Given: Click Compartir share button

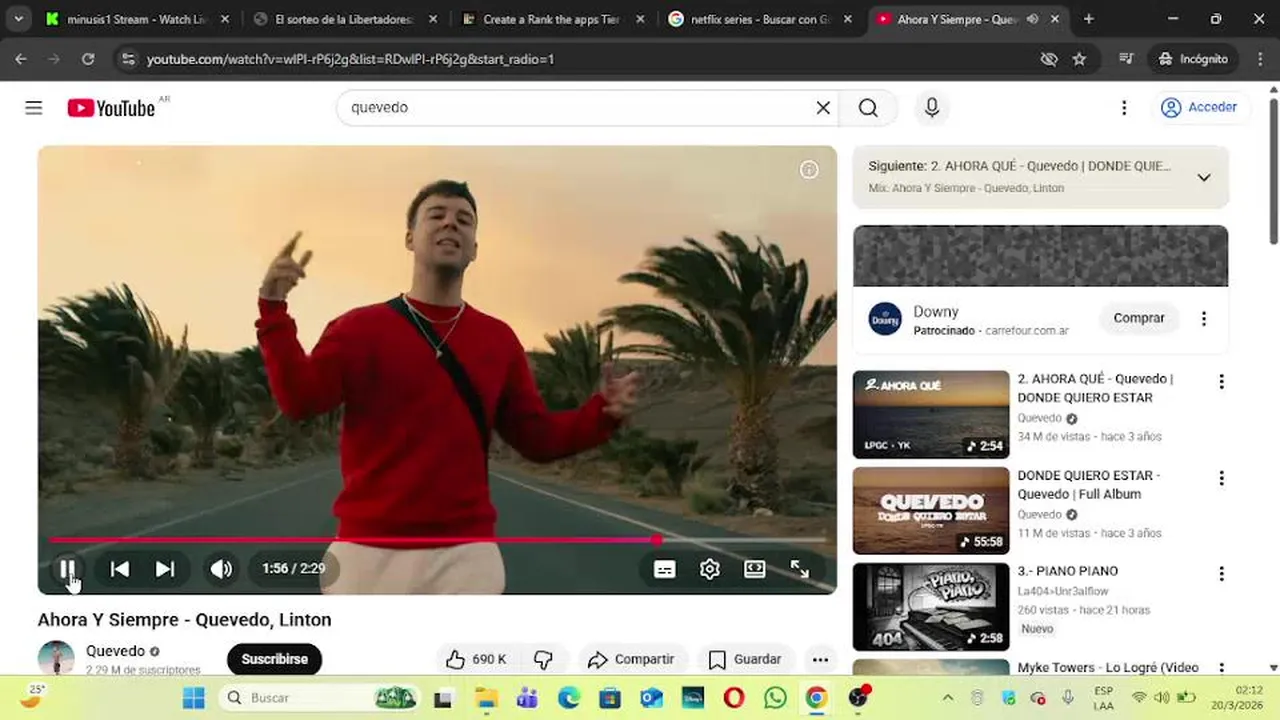Looking at the screenshot, I should coord(631,659).
